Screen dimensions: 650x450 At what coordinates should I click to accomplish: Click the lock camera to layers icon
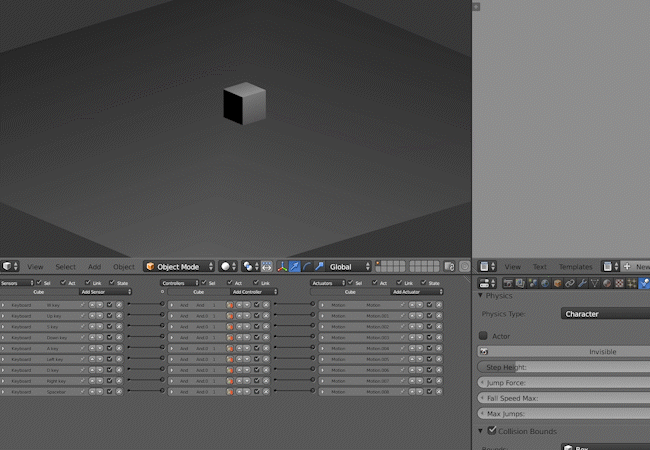click(x=449, y=266)
